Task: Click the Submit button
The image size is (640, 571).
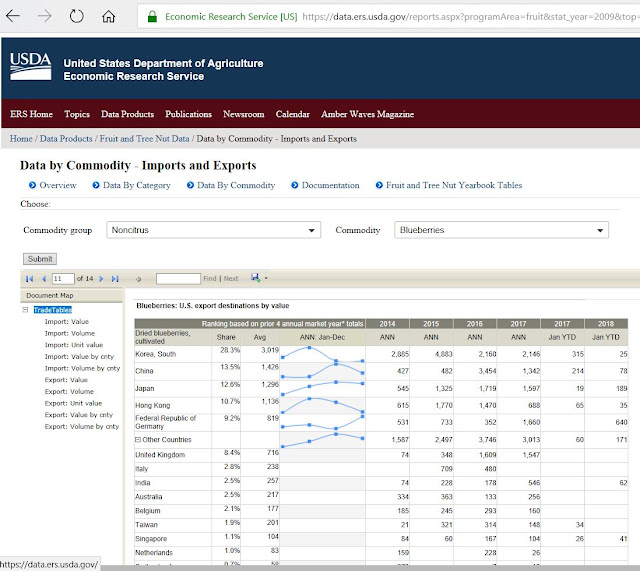Action: pyautogui.click(x=40, y=259)
